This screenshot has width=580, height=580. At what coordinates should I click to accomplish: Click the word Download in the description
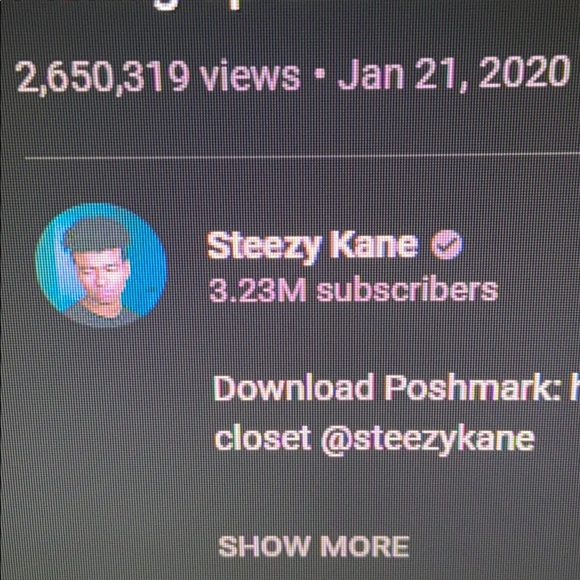[294, 388]
